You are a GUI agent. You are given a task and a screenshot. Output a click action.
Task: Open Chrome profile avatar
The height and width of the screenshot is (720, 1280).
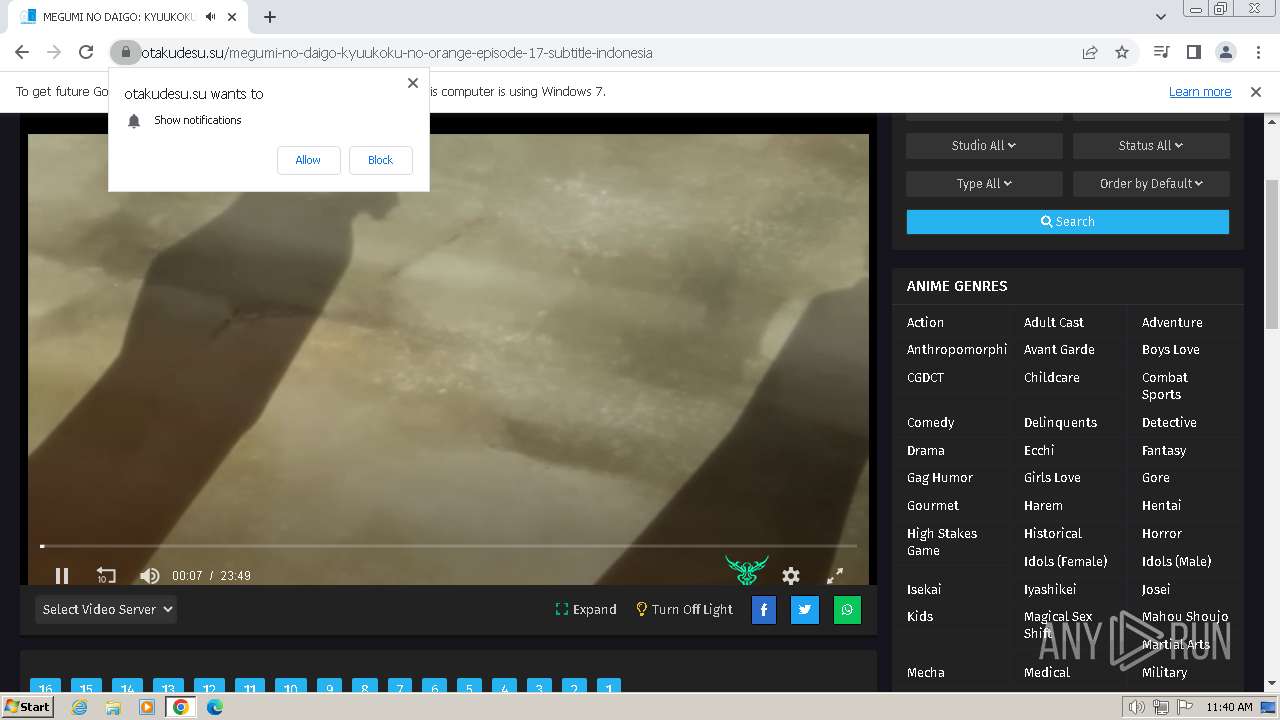click(x=1226, y=52)
